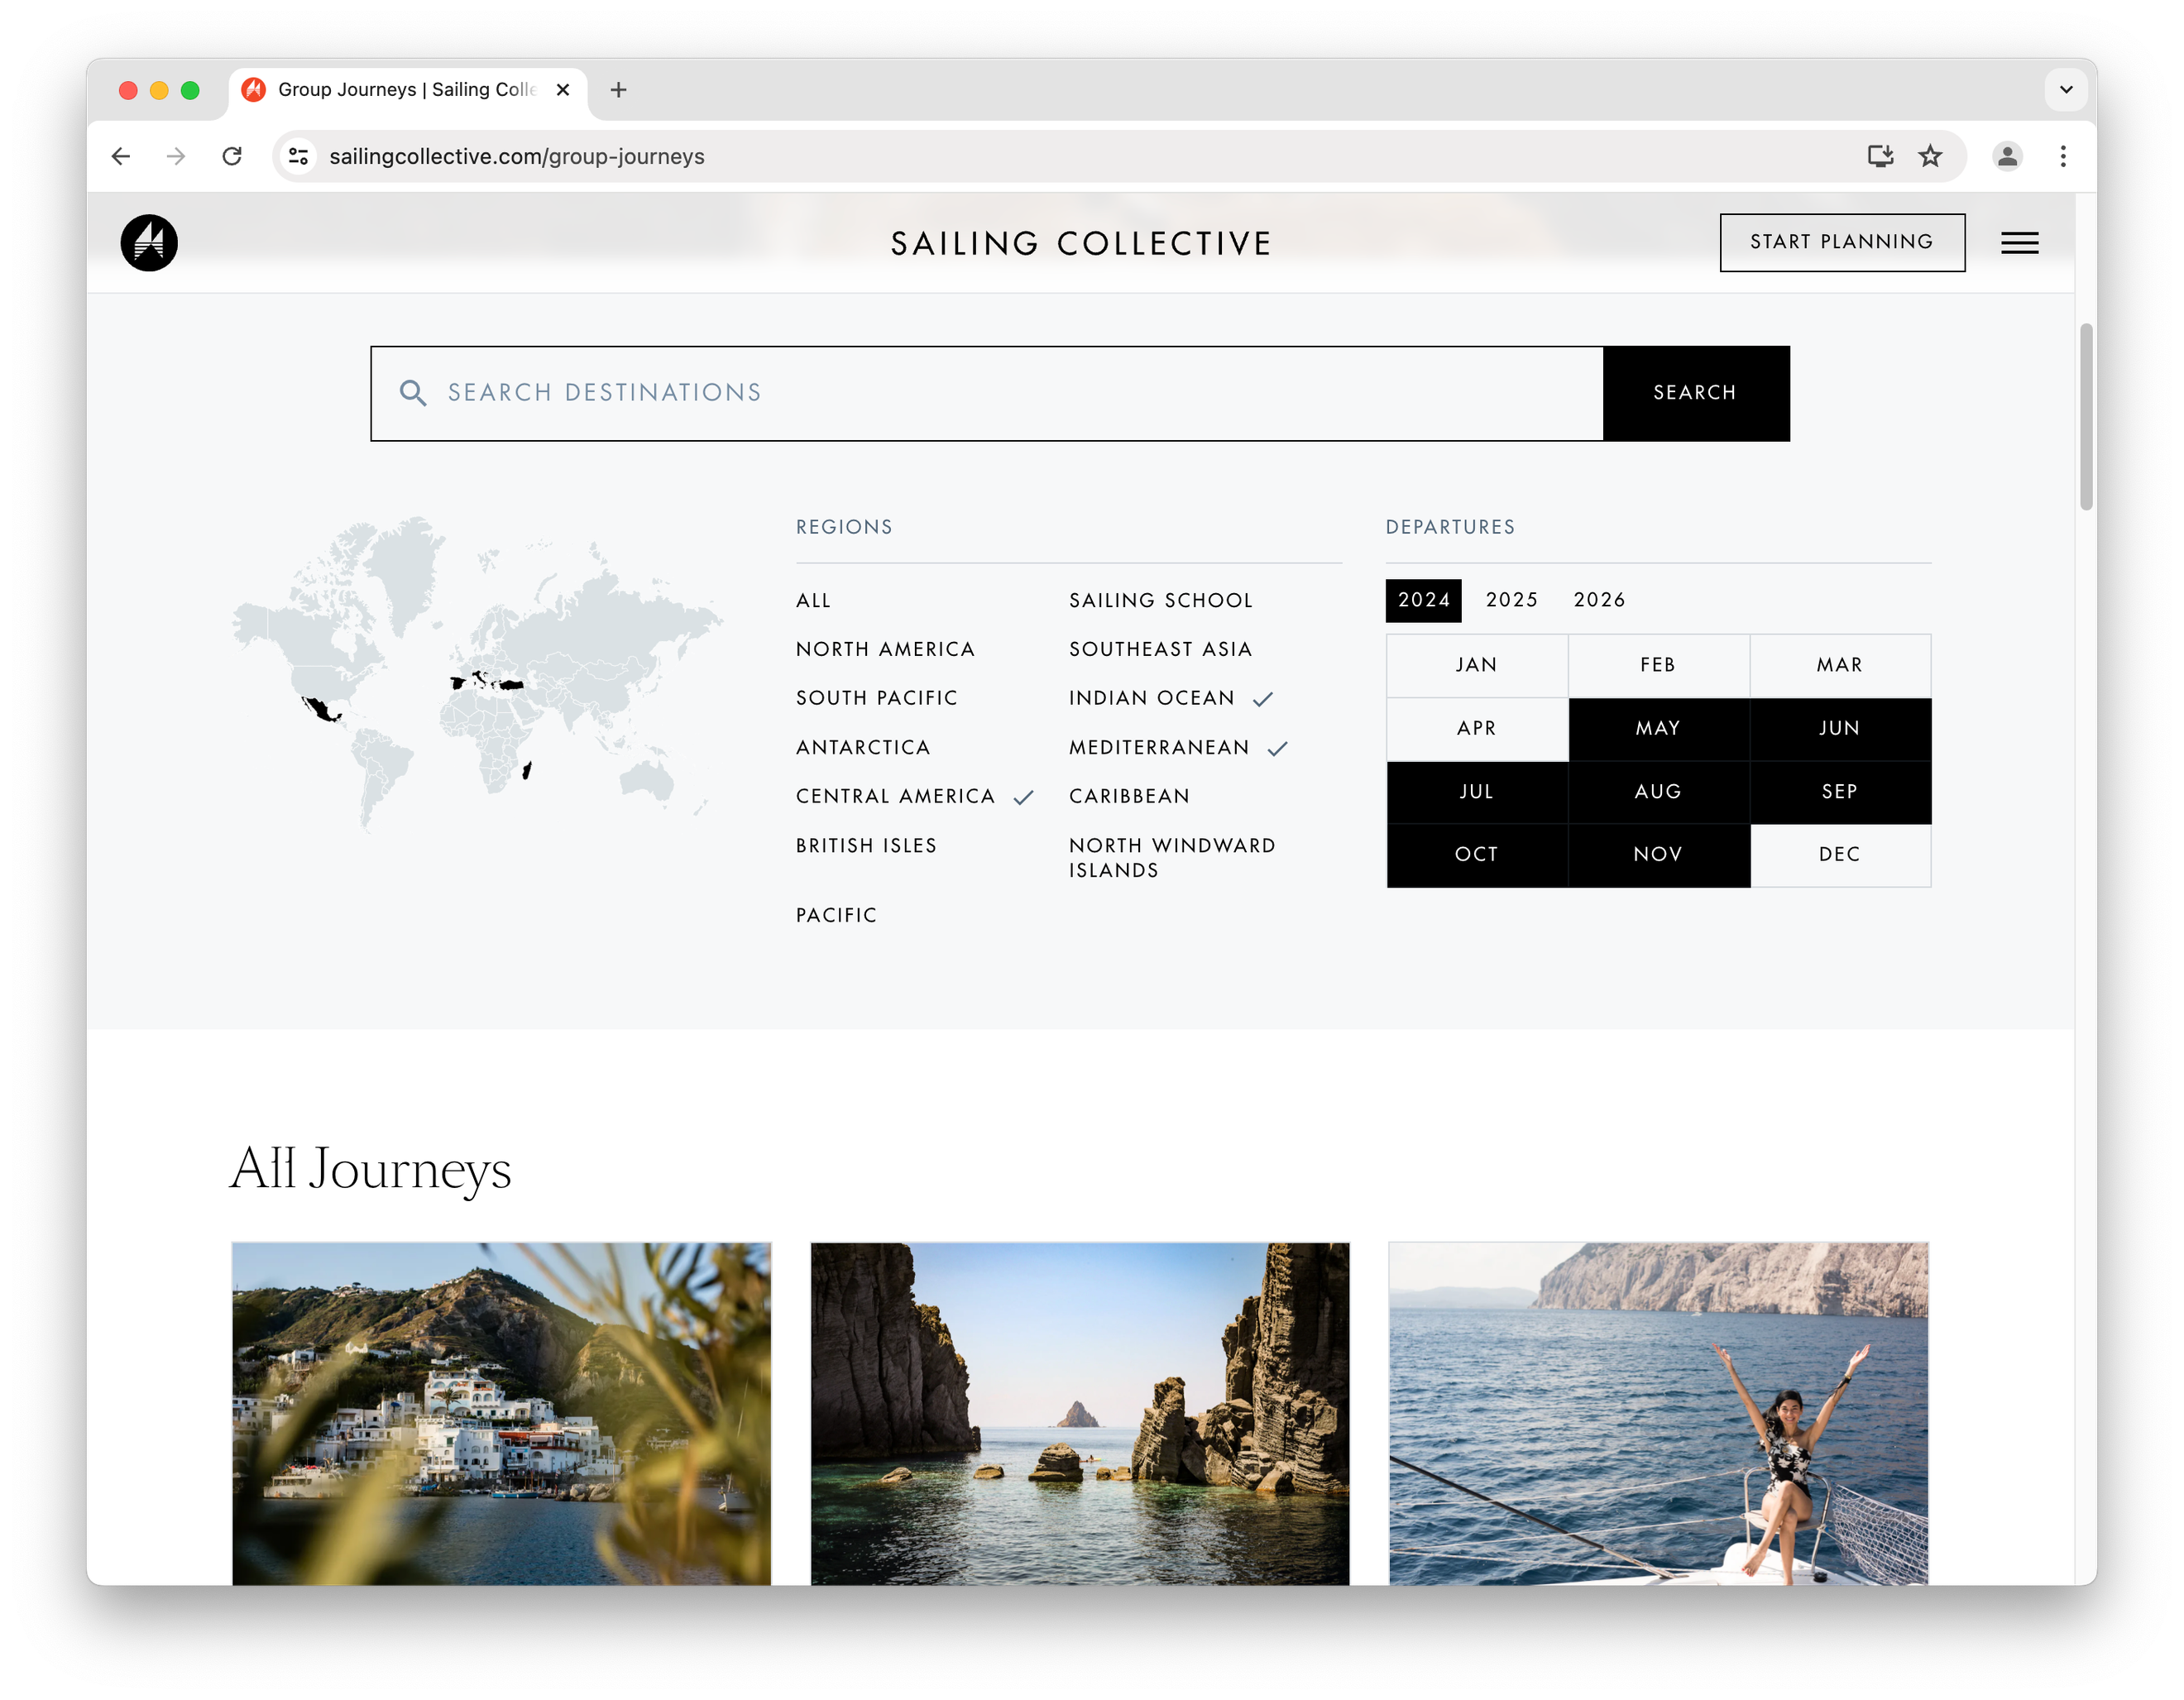Expand the tab search dropdown arrow

pos(2066,90)
